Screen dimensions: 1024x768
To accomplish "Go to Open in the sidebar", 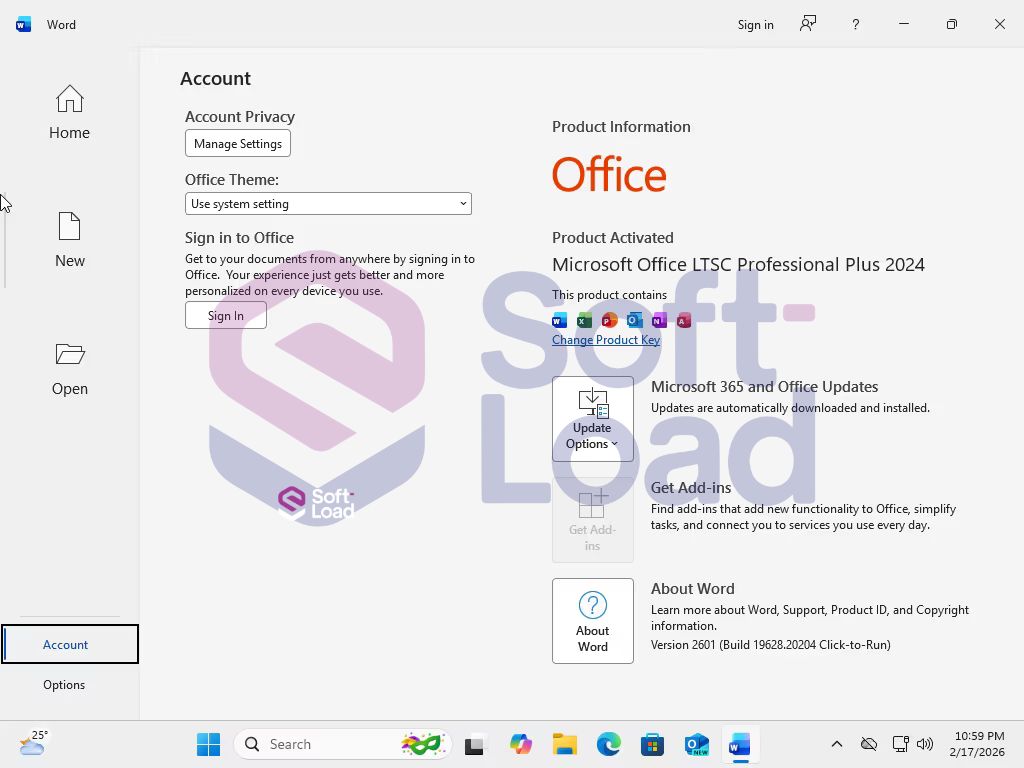I will pos(69,369).
